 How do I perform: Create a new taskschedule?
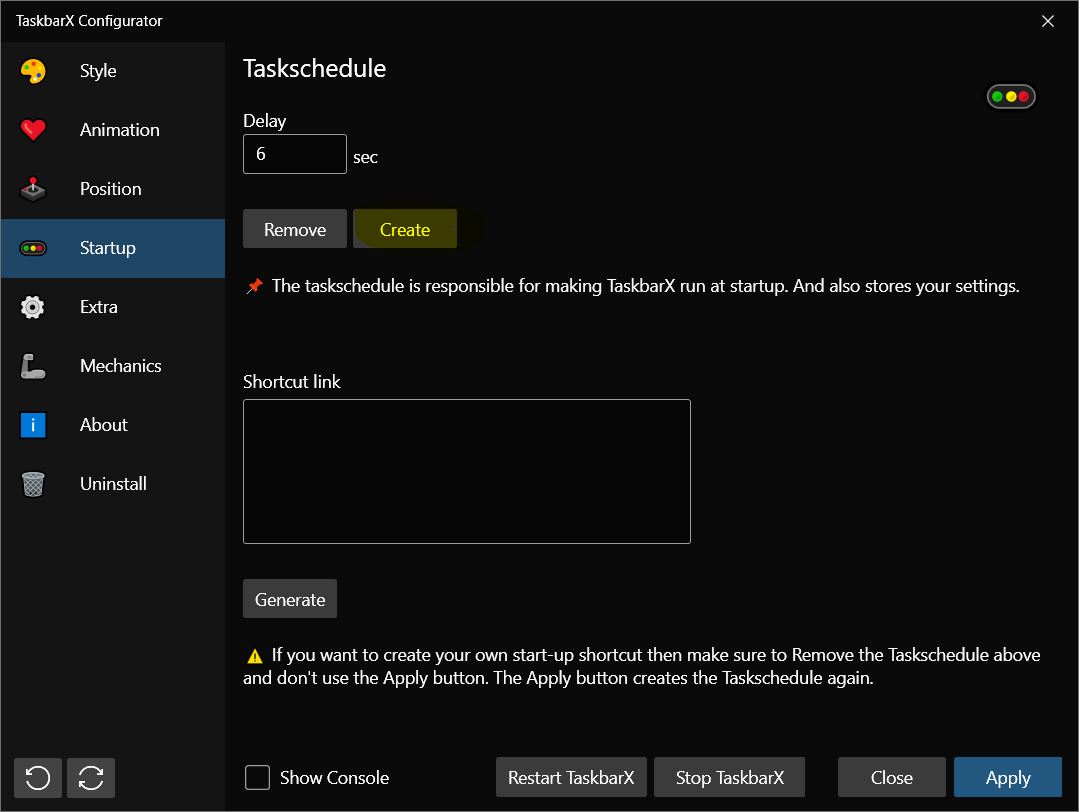click(405, 229)
